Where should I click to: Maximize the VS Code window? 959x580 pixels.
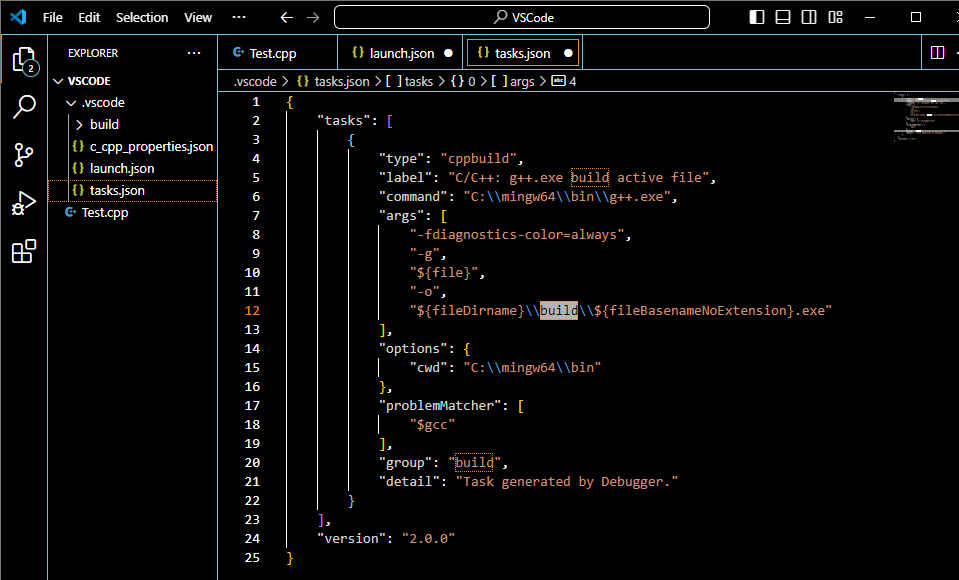tap(916, 17)
